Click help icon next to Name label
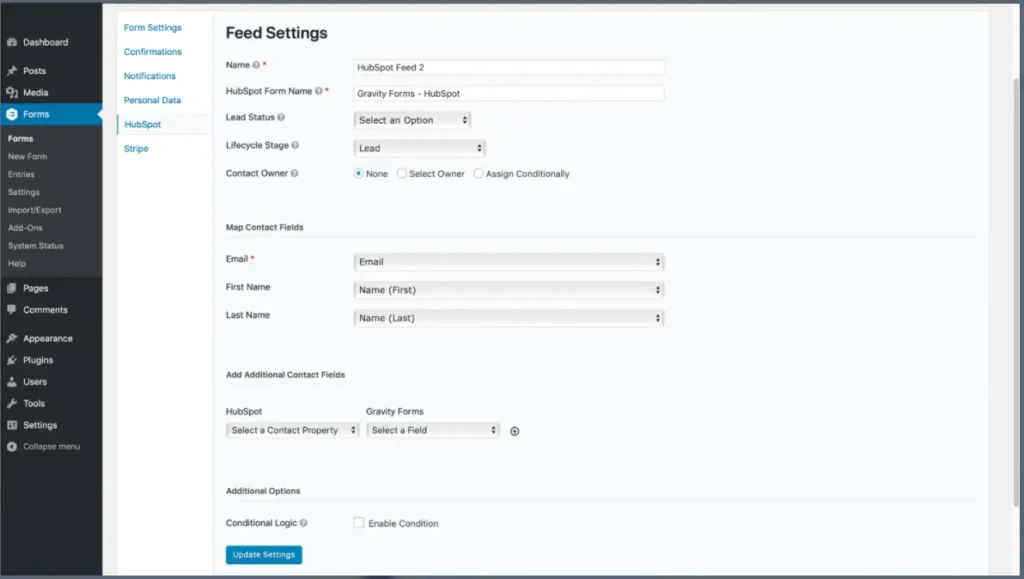The height and width of the screenshot is (579, 1024). coord(256,65)
